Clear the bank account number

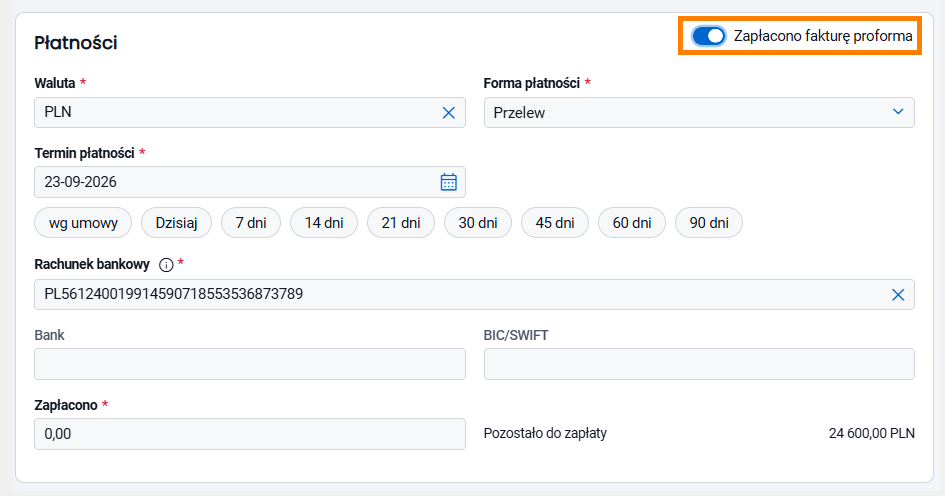(x=898, y=295)
